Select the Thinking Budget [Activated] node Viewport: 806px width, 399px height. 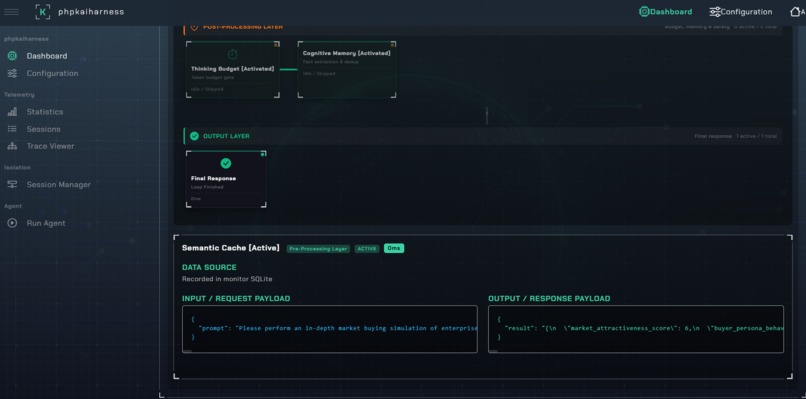[233, 69]
